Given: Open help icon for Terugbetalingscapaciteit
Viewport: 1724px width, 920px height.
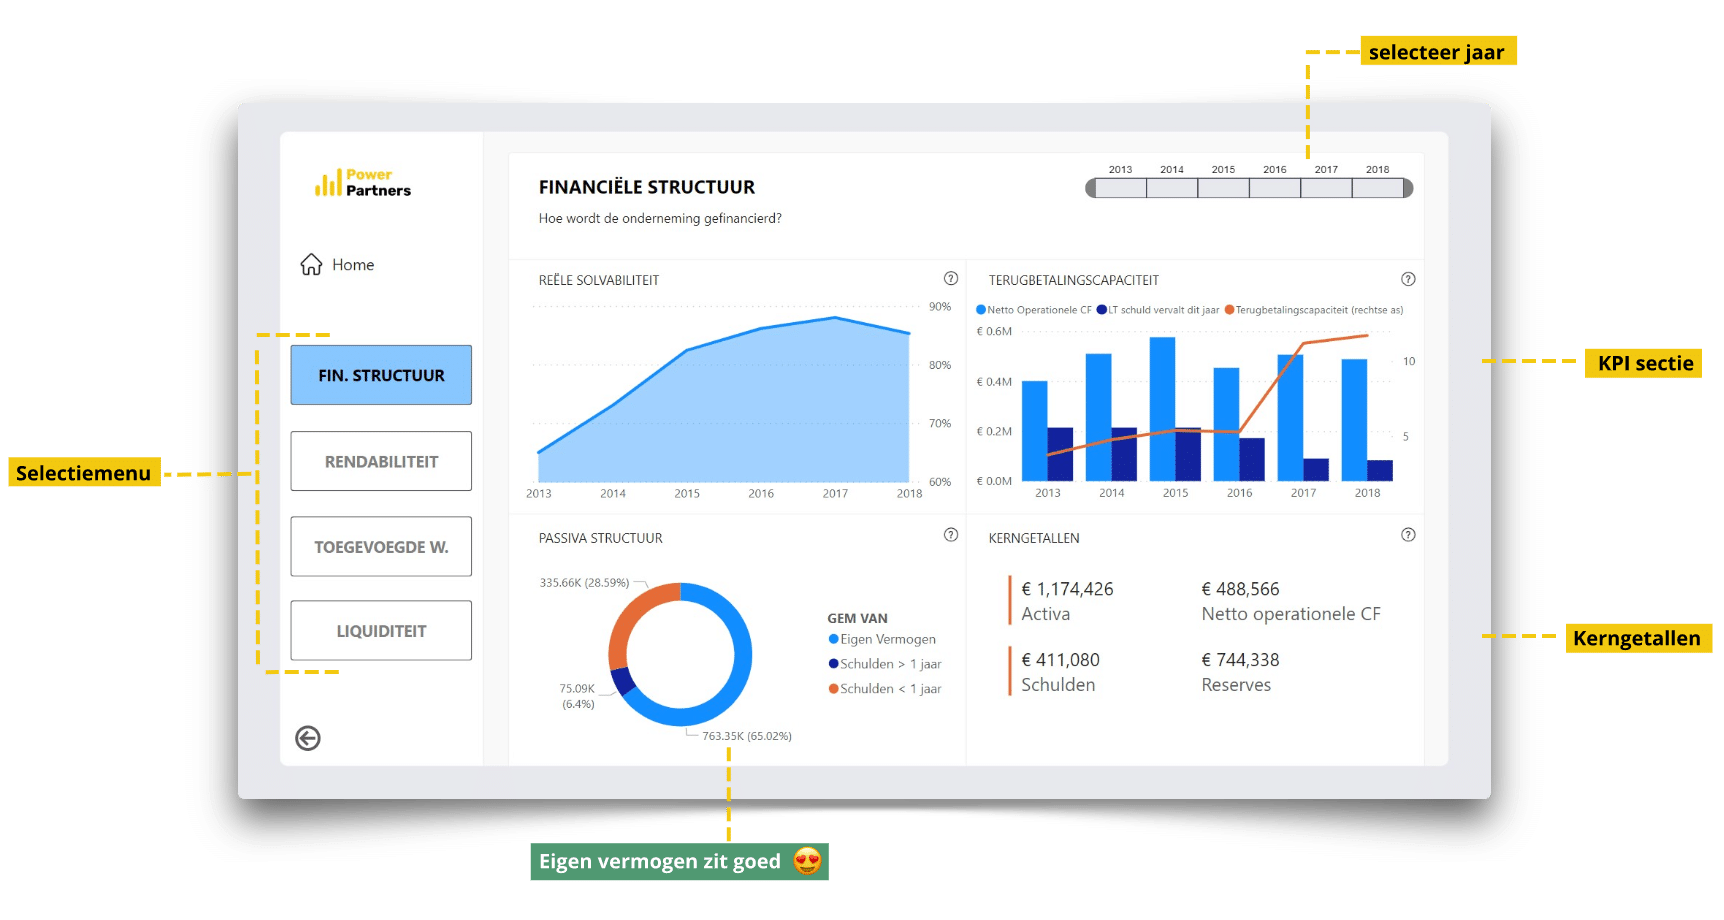Looking at the screenshot, I should click(1408, 279).
